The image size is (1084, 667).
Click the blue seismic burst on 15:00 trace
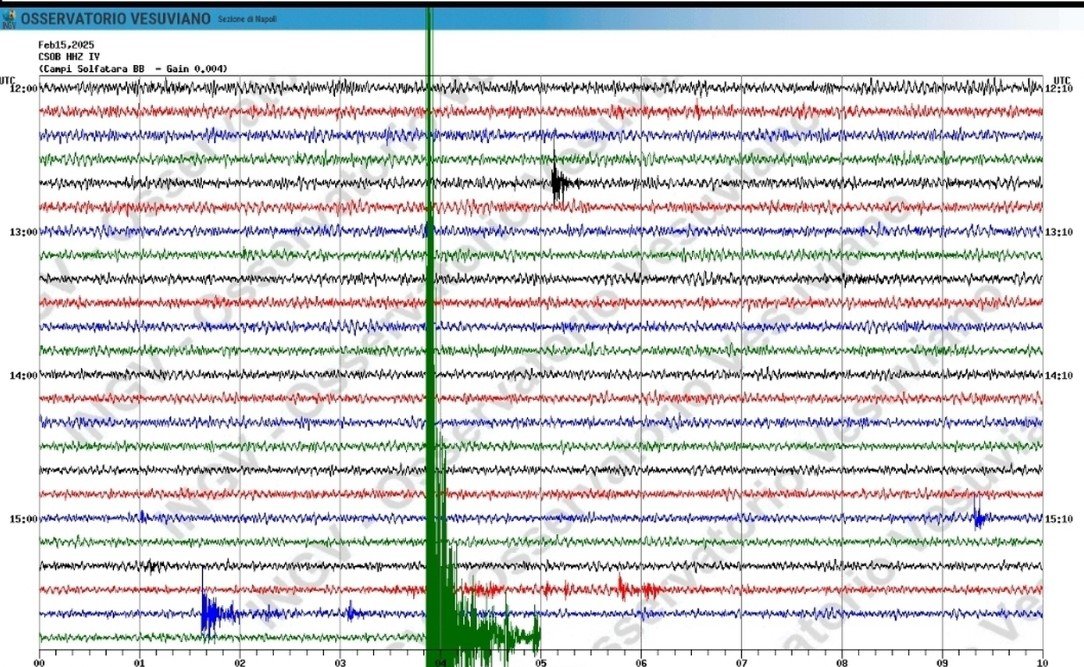click(979, 517)
